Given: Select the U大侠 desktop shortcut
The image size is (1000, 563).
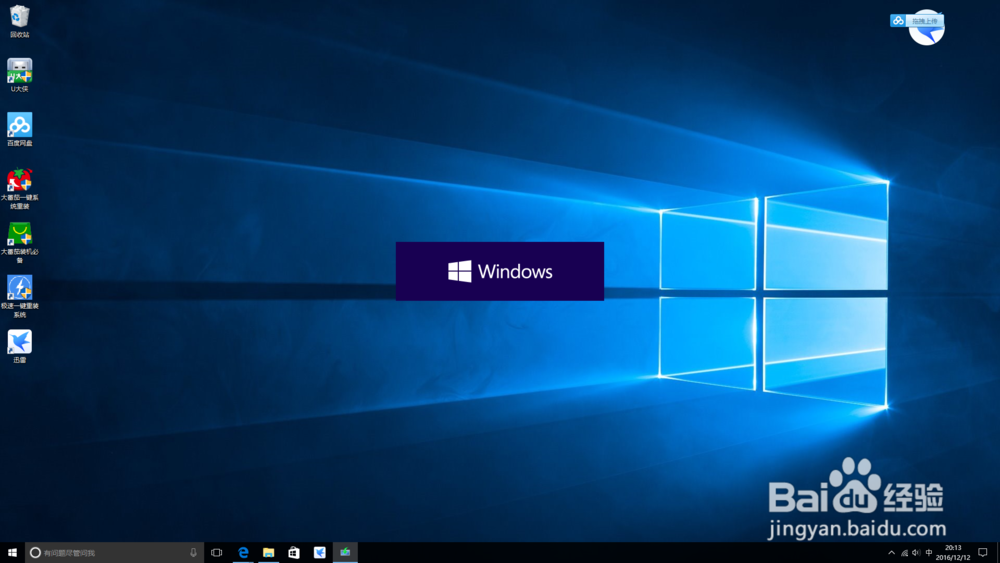Looking at the screenshot, I should tap(20, 75).
